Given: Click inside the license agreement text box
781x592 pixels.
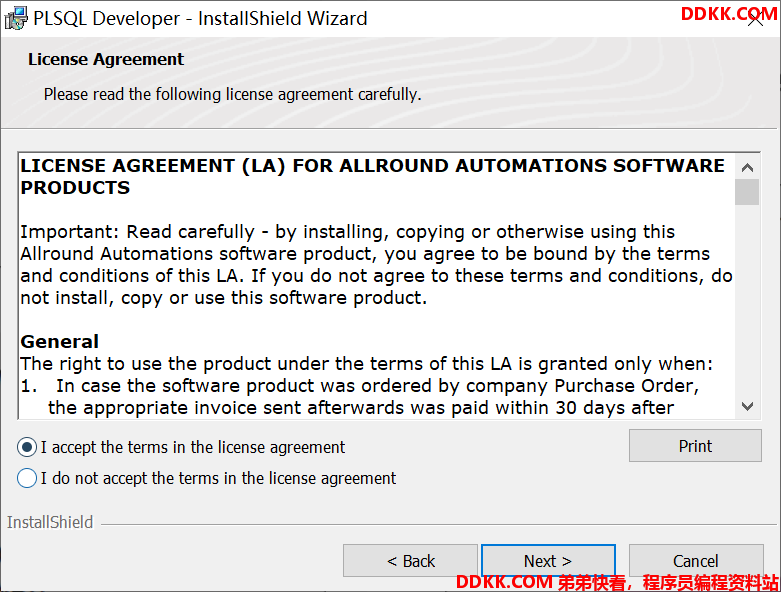Looking at the screenshot, I should pyautogui.click(x=376, y=286).
